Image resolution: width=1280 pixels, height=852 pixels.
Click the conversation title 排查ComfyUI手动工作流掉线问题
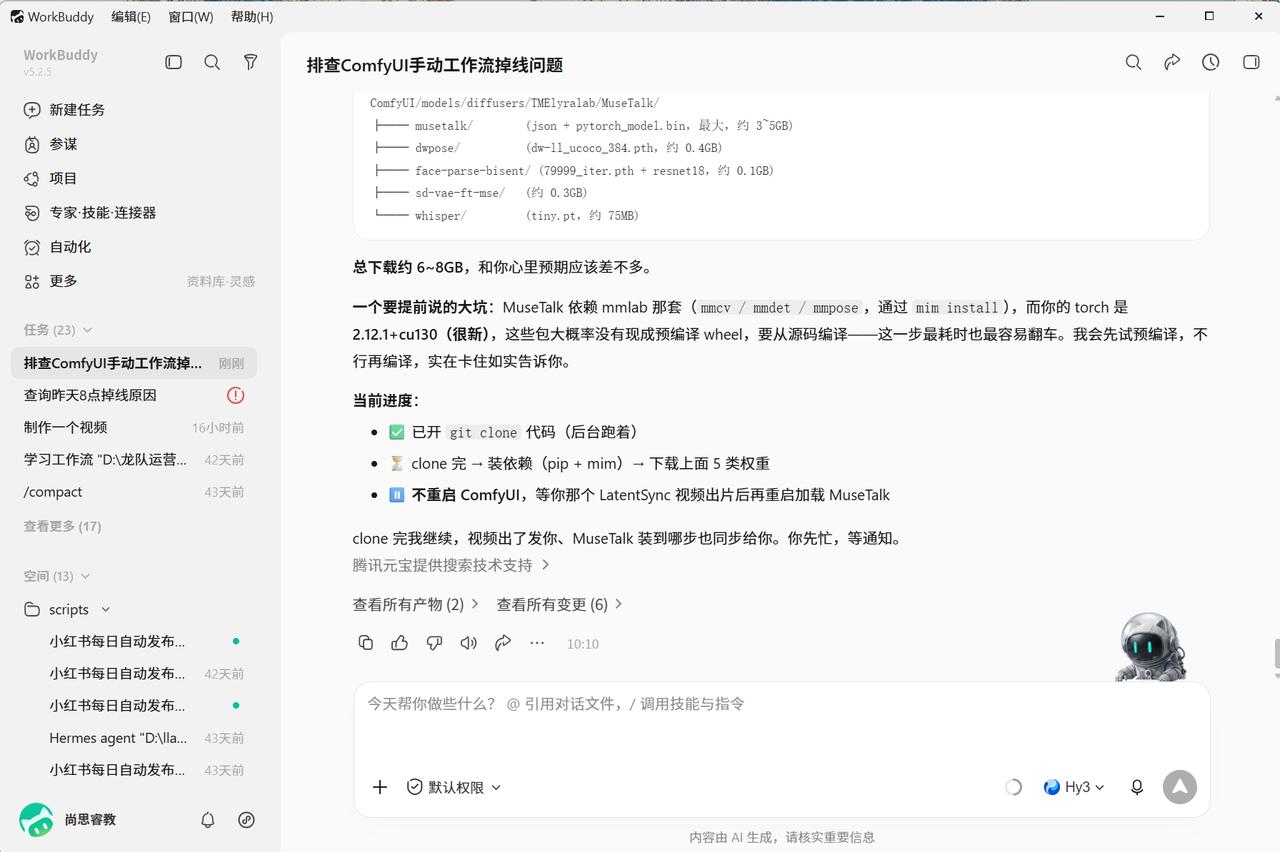pyautogui.click(x=435, y=65)
